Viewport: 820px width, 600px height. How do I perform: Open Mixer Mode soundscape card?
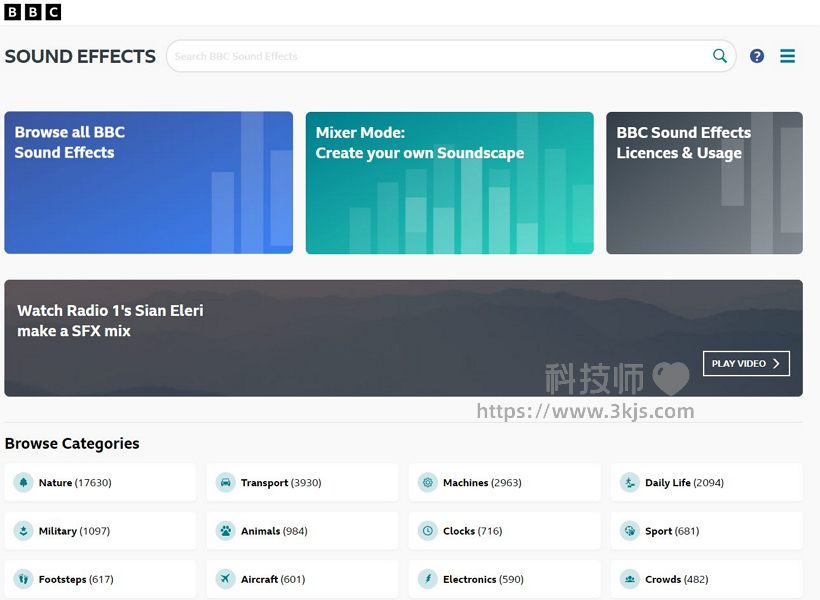(450, 183)
